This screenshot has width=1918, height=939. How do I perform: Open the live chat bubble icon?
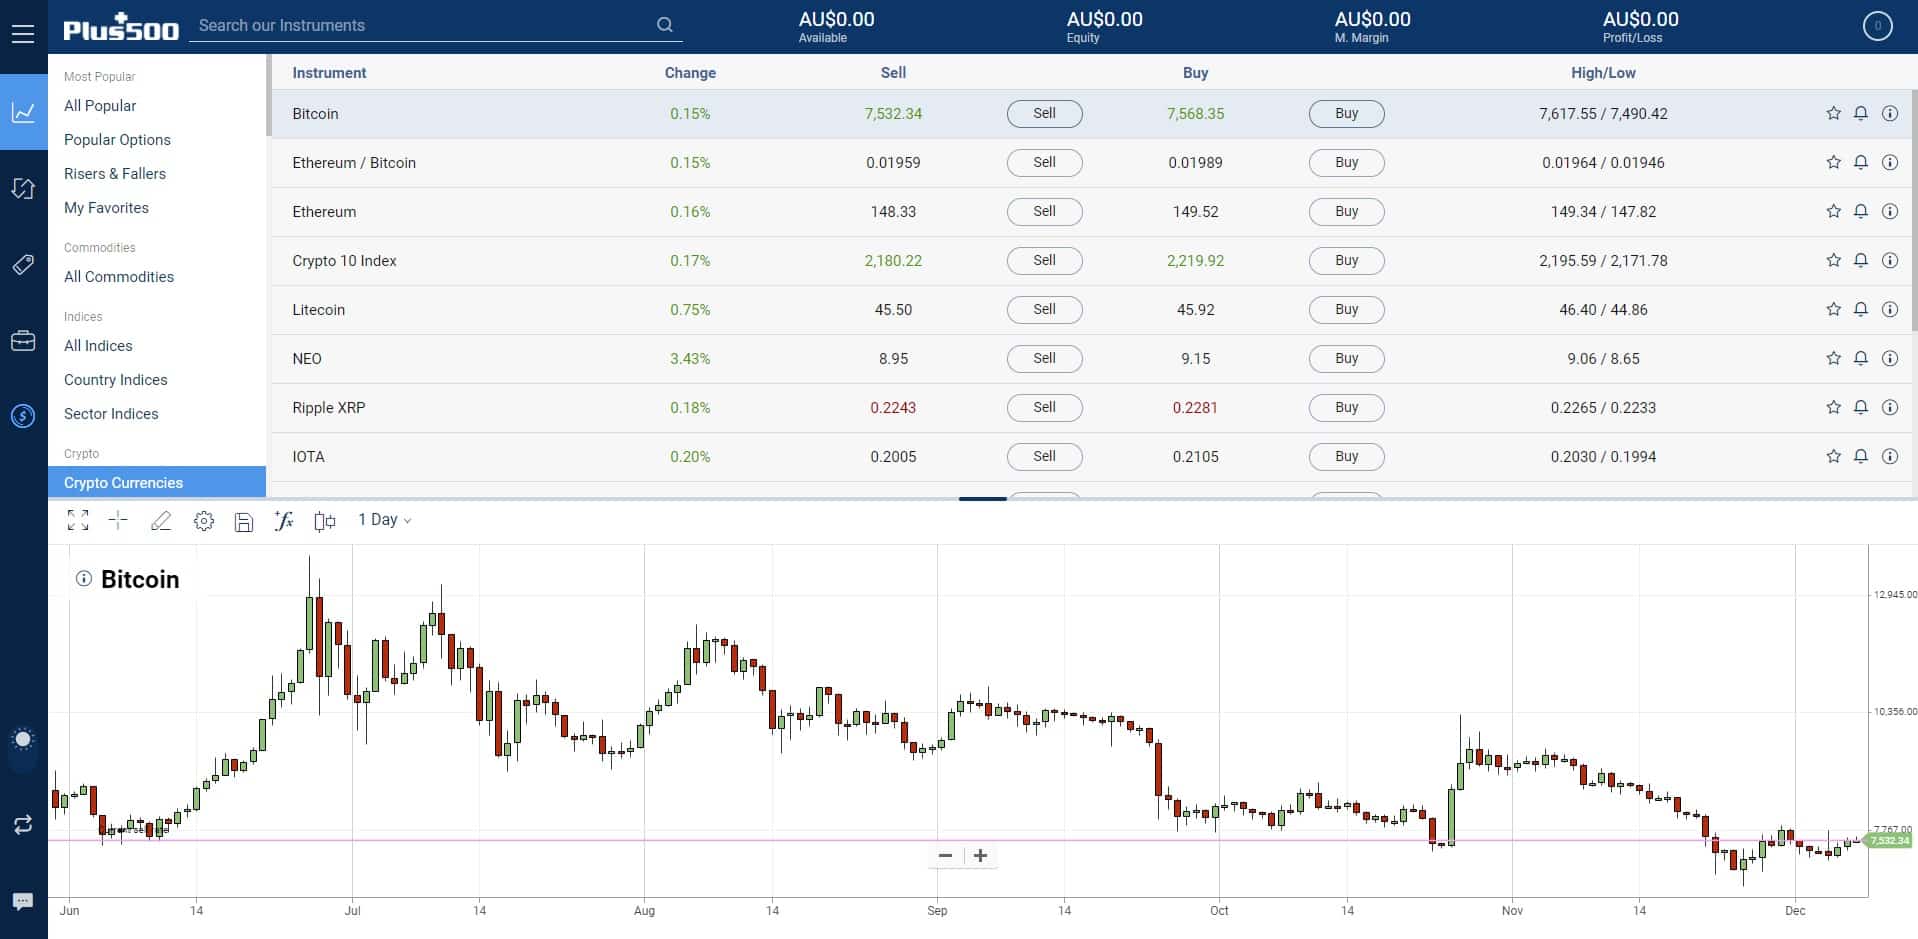pos(23,901)
